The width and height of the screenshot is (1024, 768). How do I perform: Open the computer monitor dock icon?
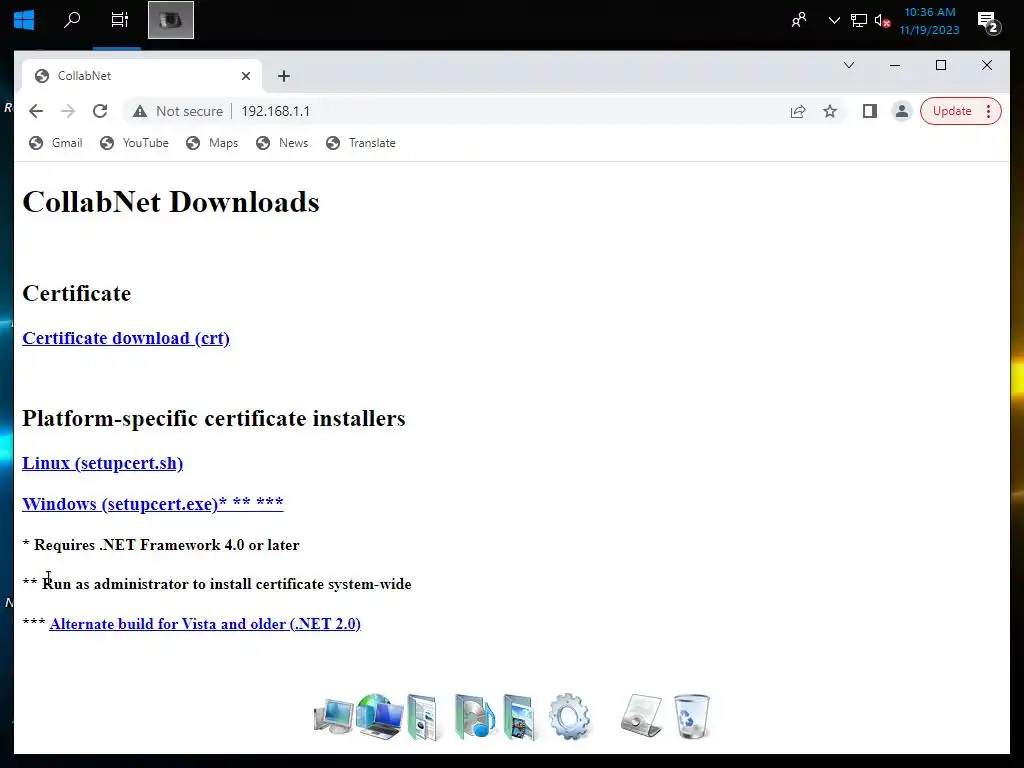coord(333,717)
